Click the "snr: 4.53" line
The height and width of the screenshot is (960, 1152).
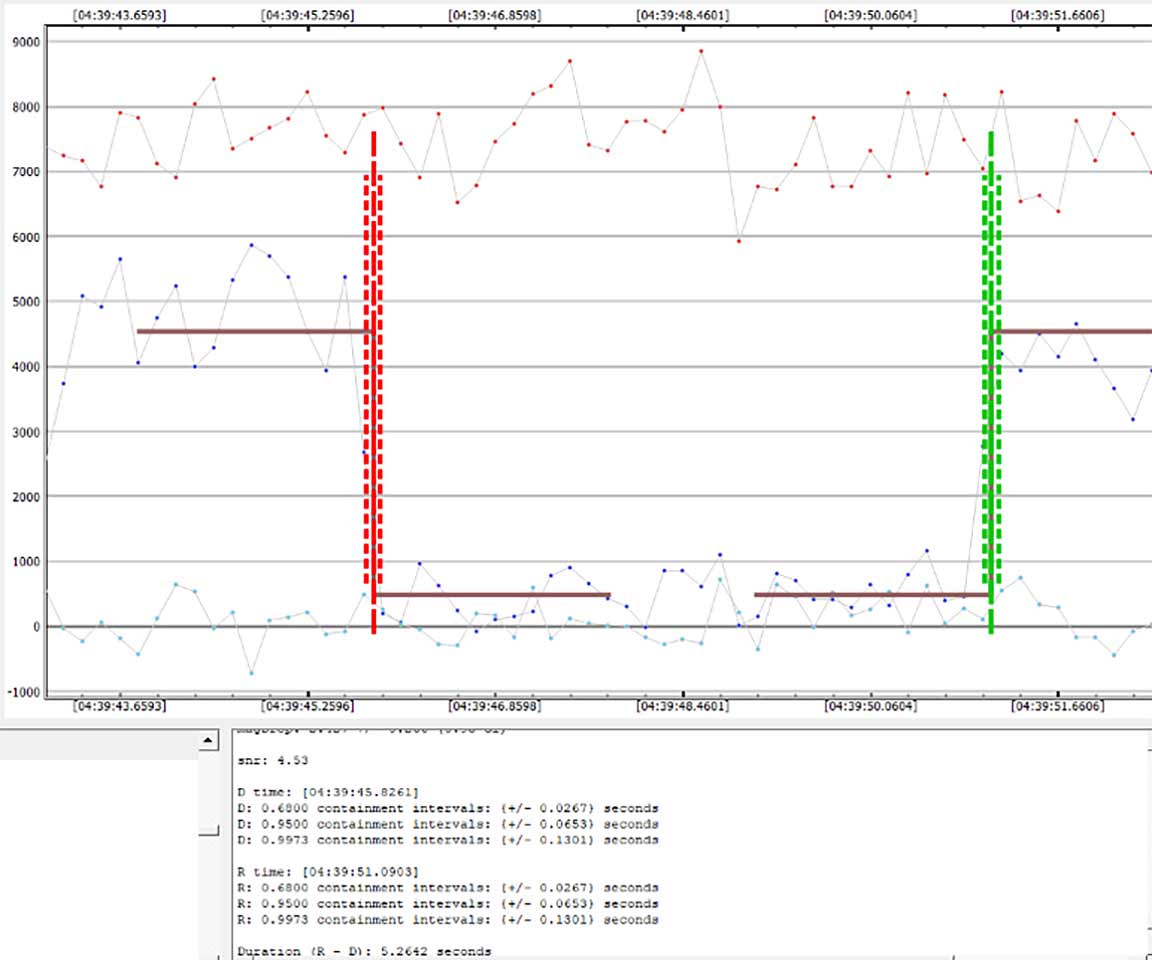[273, 760]
